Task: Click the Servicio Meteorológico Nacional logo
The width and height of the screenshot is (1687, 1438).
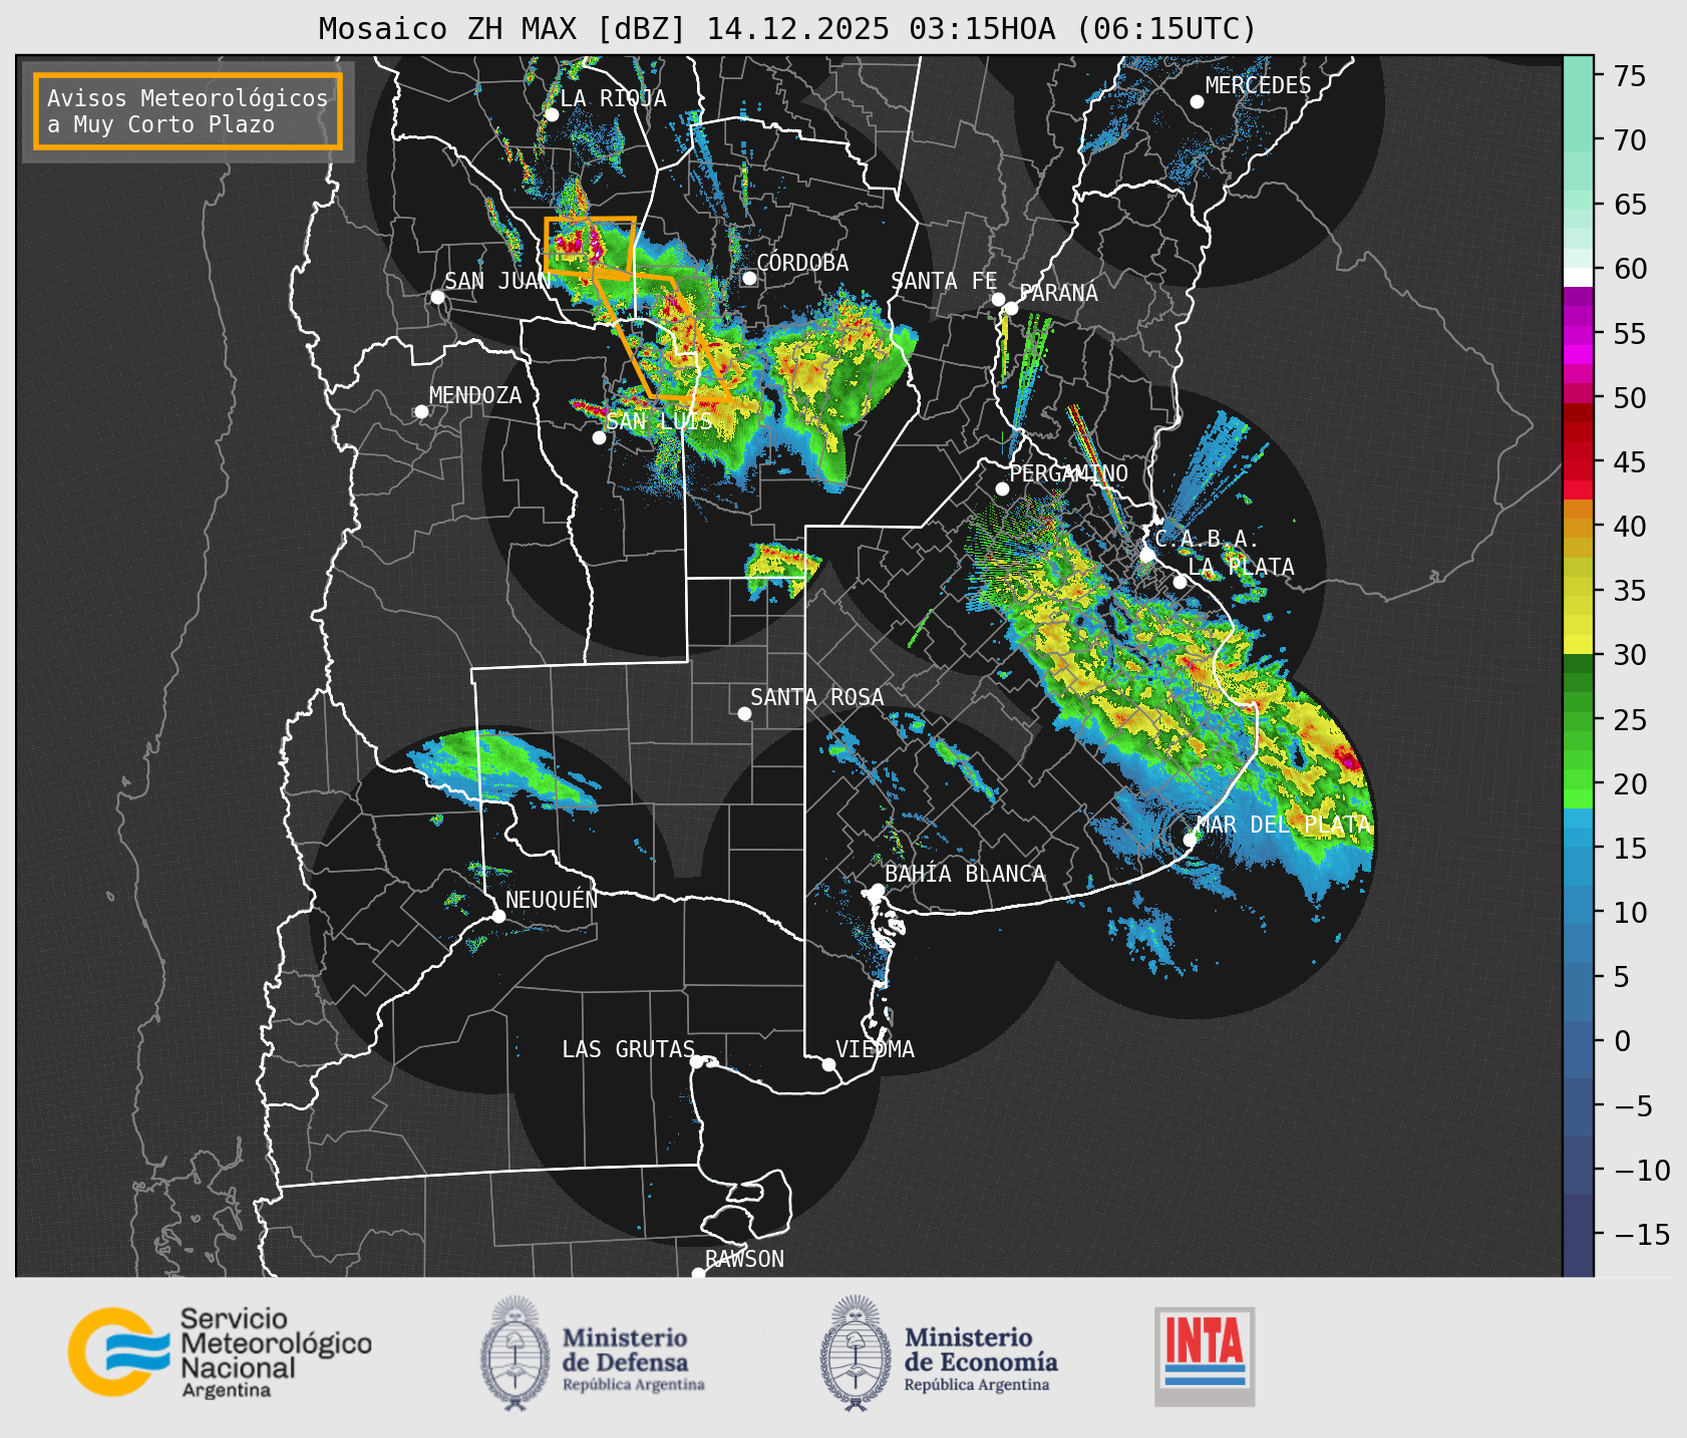Action: 219,1352
